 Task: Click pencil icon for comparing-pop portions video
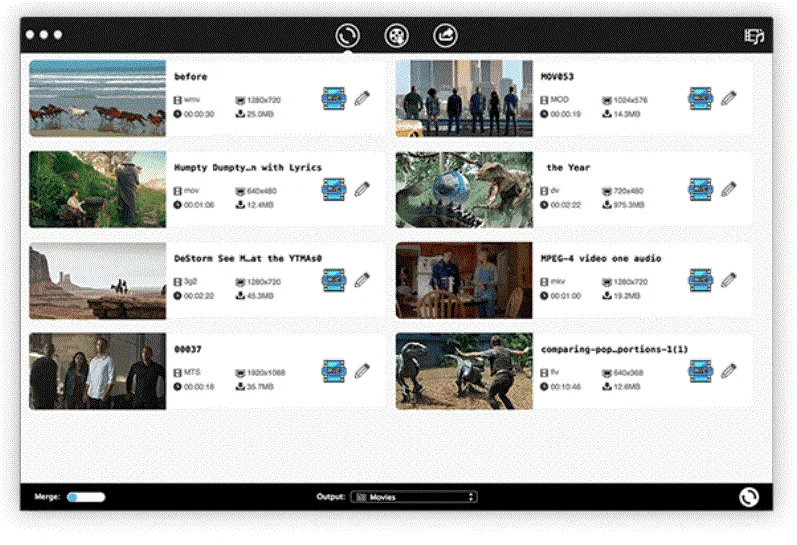pyautogui.click(x=728, y=371)
